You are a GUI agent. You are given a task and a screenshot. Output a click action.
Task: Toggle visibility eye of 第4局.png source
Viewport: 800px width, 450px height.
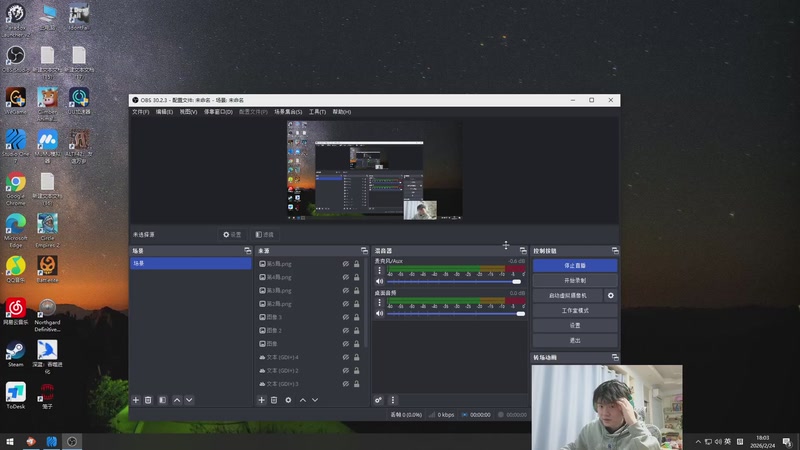tap(345, 277)
